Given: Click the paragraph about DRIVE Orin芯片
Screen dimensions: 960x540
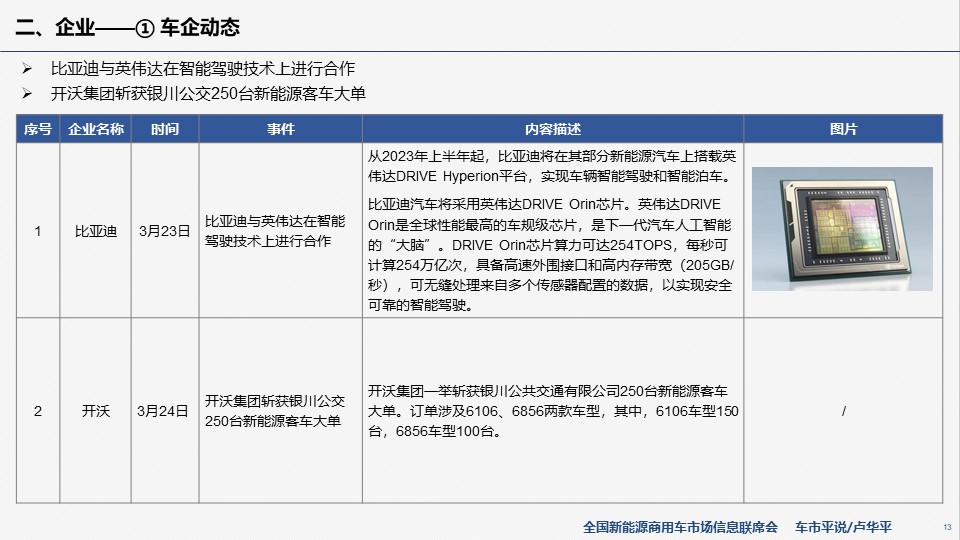Looking at the screenshot, I should coord(550,254).
